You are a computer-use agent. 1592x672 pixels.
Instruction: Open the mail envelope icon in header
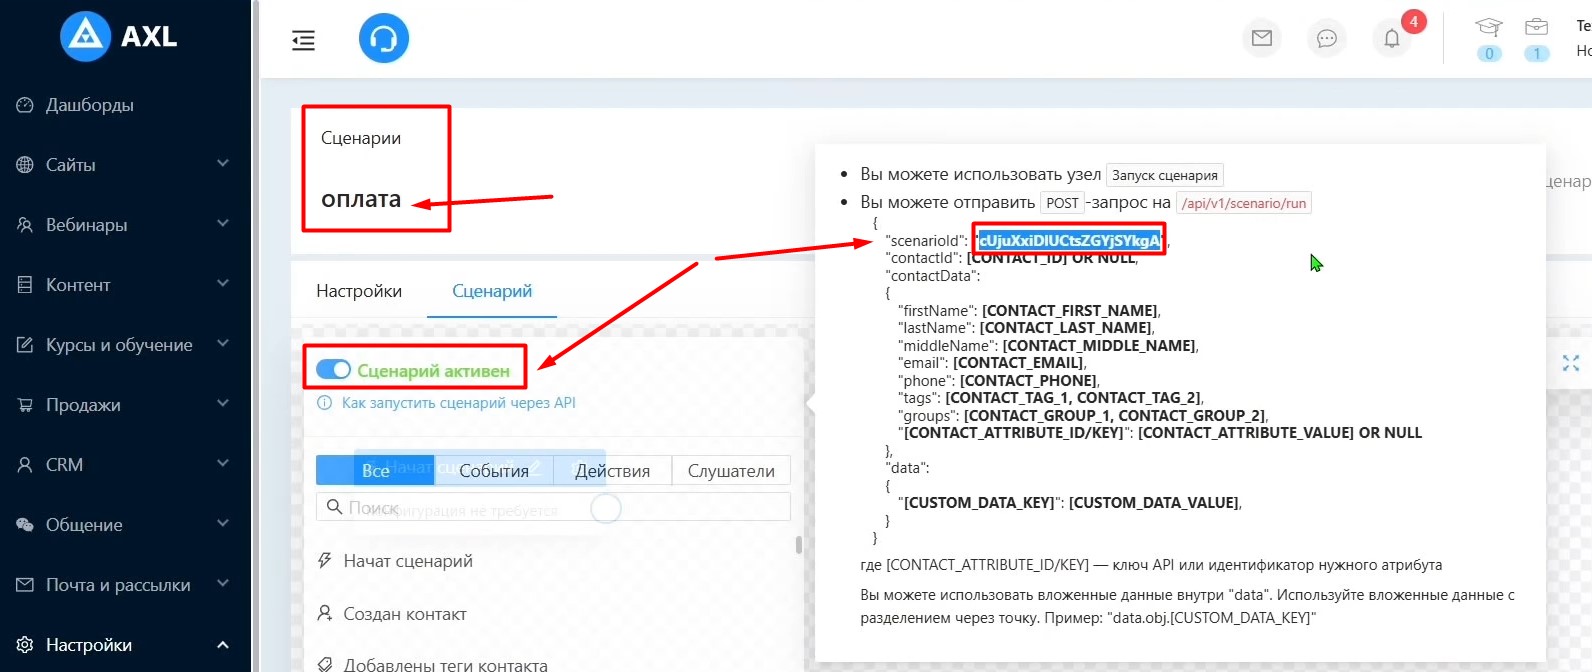pos(1262,39)
